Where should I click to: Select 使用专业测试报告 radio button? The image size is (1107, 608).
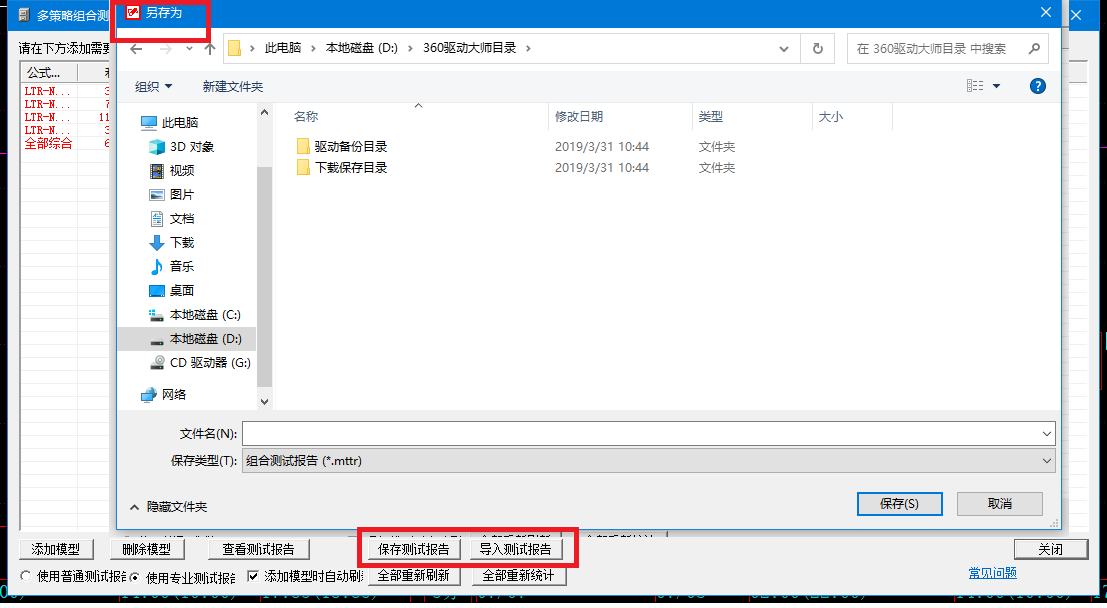[x=134, y=577]
